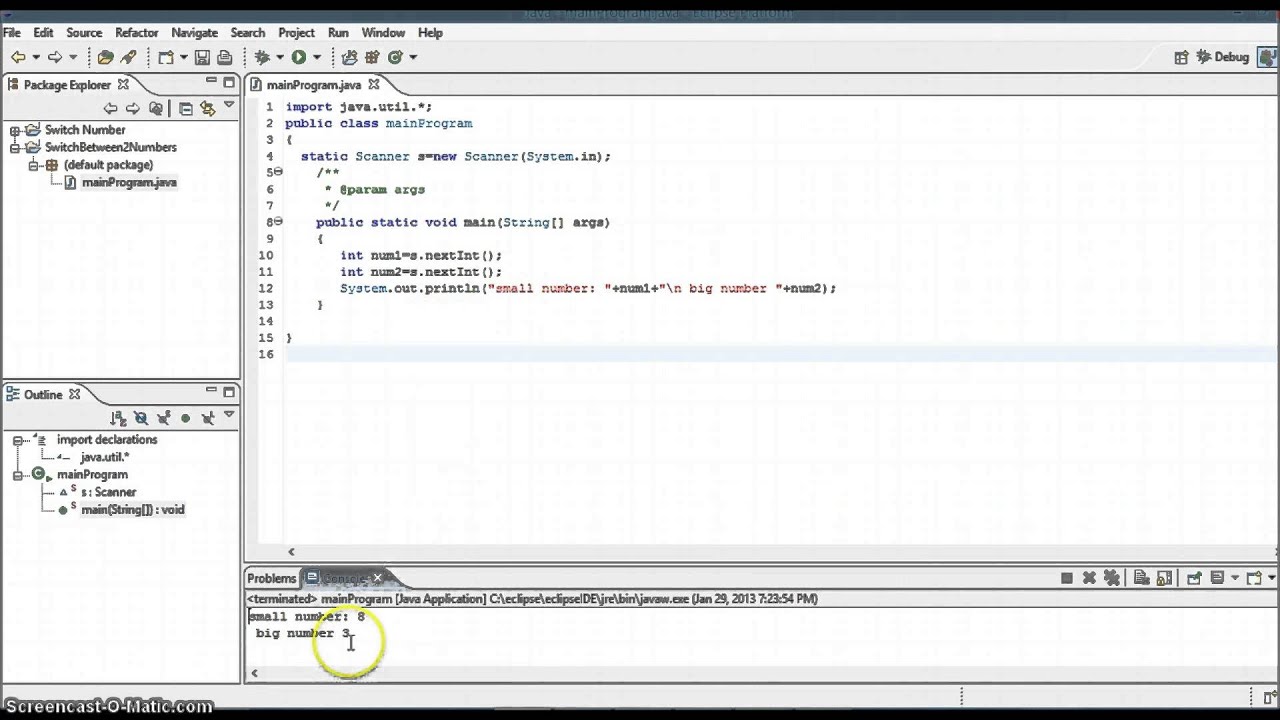Click editor horizontal scrollbar left arrow
This screenshot has width=1280, height=720.
(291, 551)
